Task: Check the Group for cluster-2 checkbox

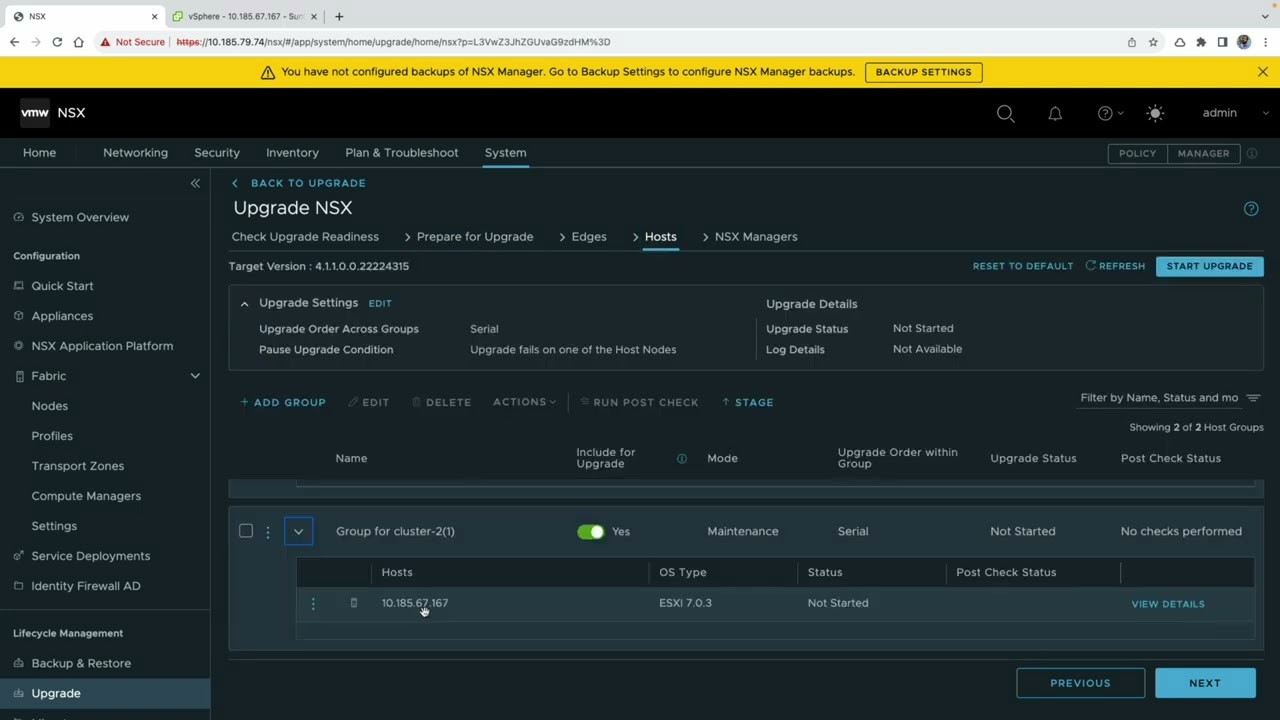Action: 246,531
